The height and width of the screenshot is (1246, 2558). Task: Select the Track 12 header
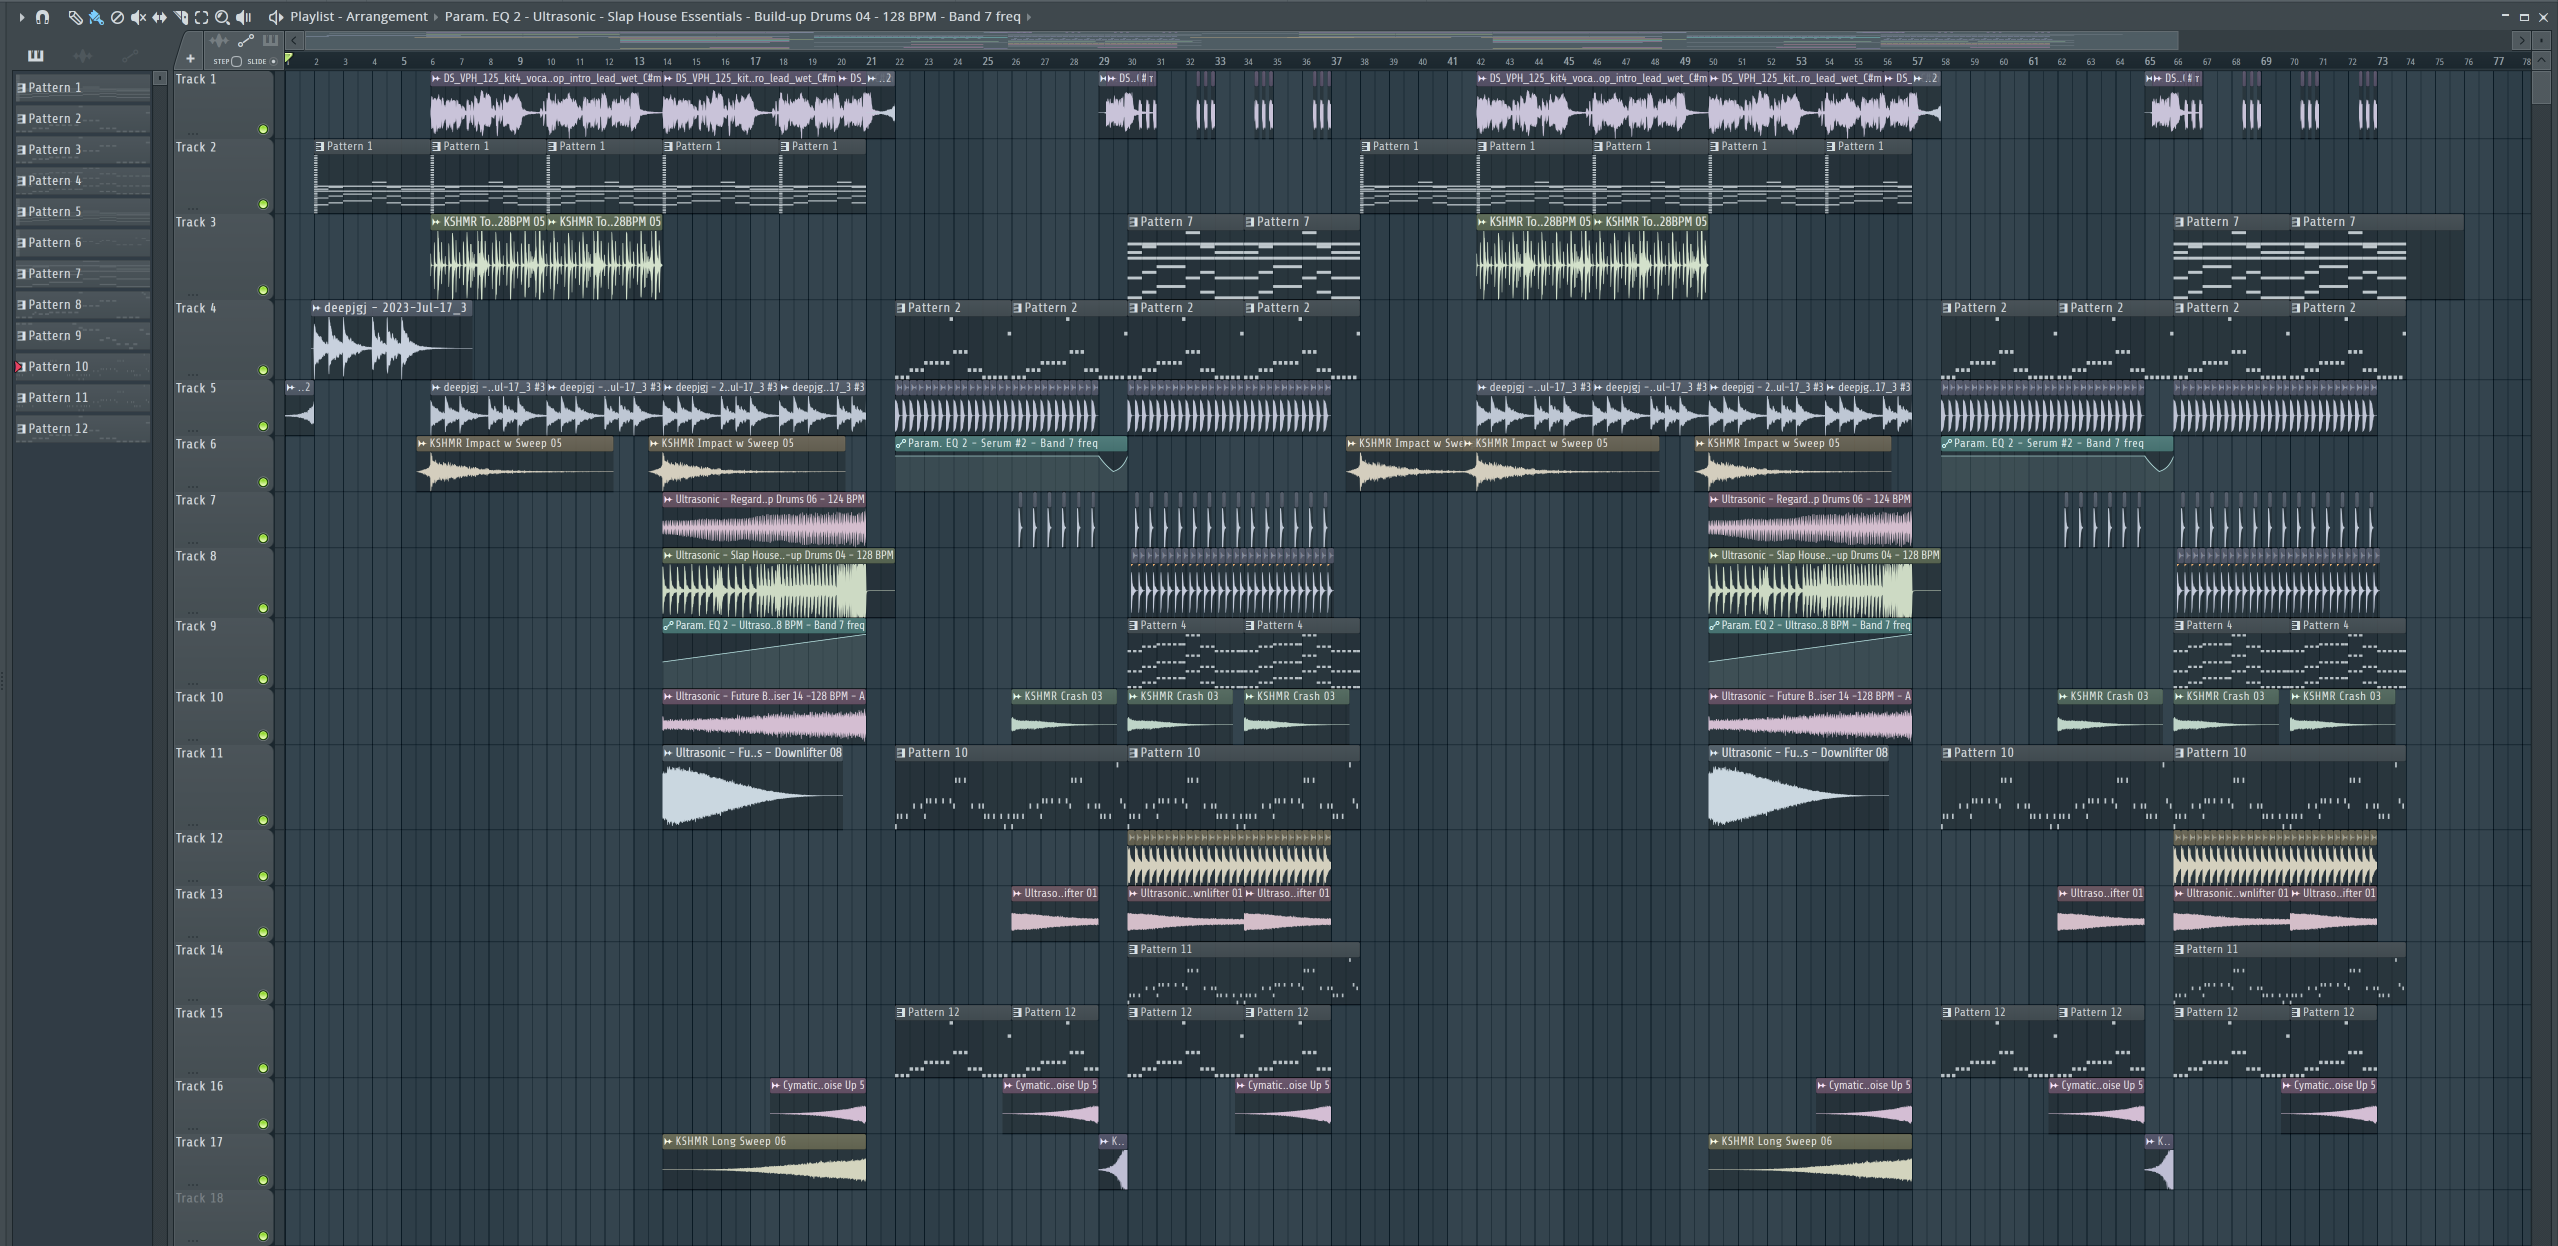coord(224,858)
